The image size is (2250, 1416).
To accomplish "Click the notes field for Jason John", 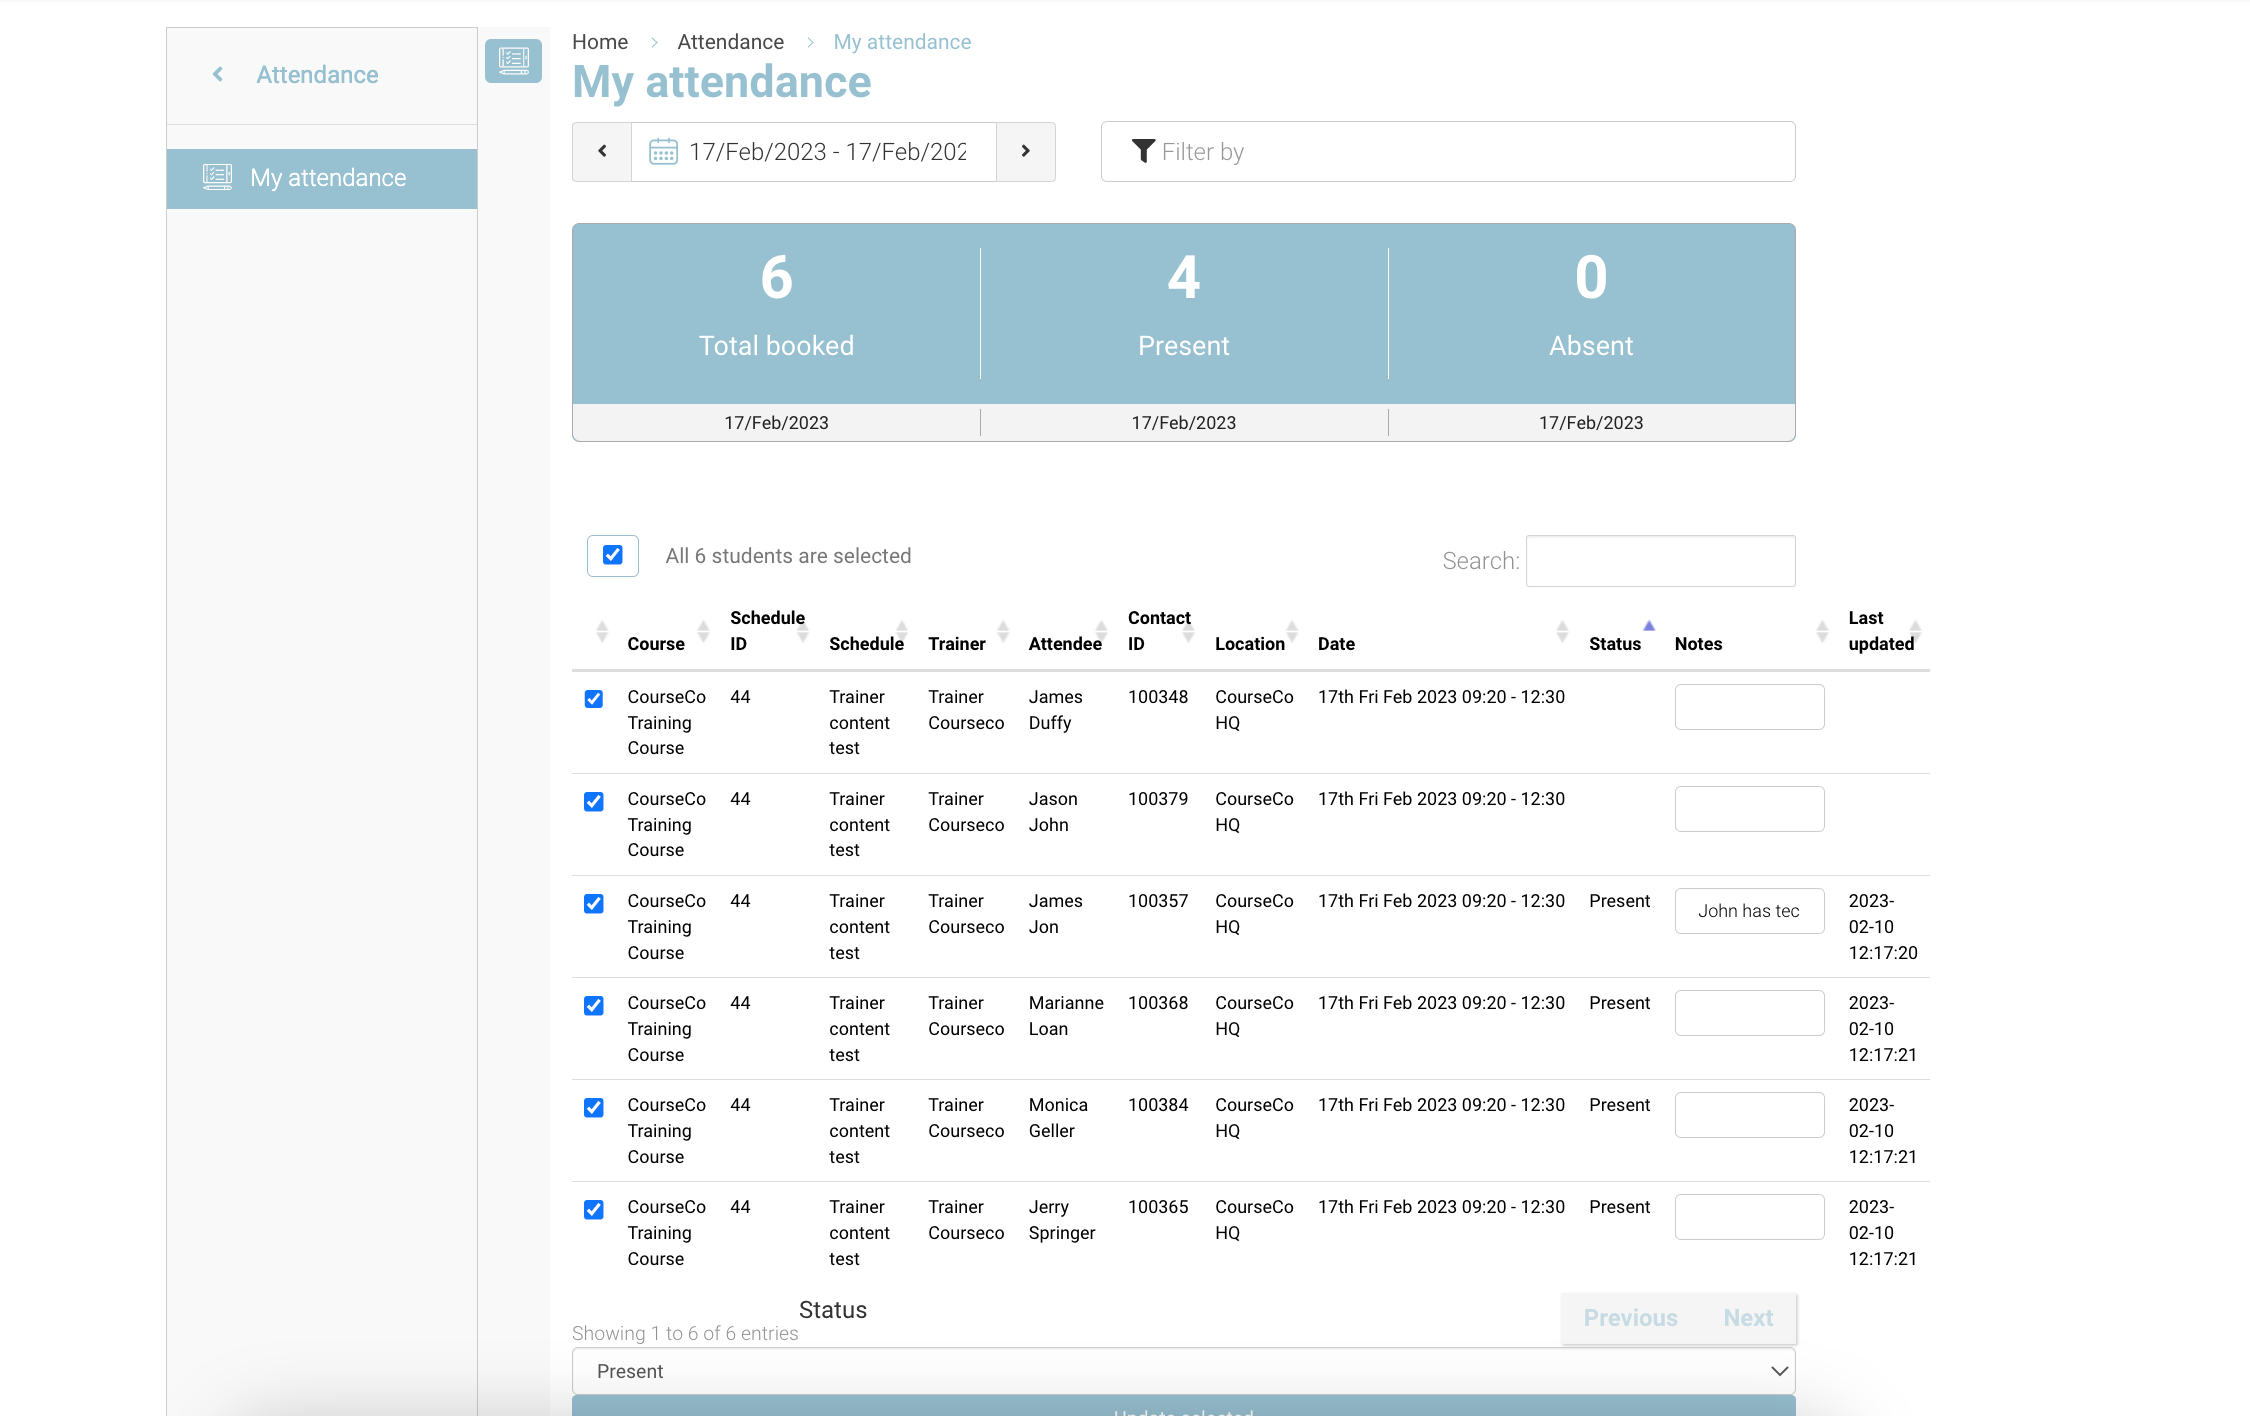I will (1748, 809).
